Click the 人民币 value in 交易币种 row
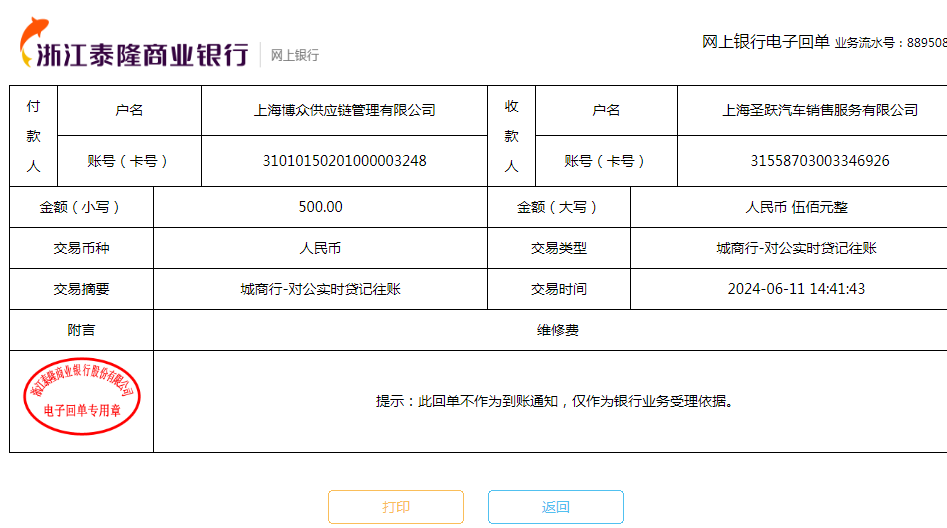The image size is (947, 528). [x=320, y=248]
